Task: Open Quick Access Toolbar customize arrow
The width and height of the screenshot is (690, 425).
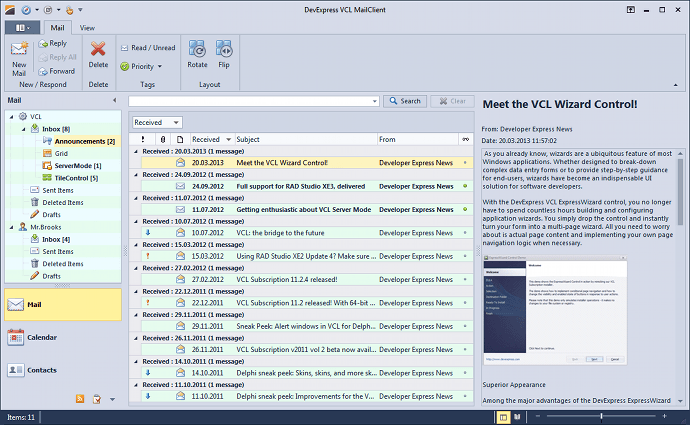Action: click(x=80, y=10)
